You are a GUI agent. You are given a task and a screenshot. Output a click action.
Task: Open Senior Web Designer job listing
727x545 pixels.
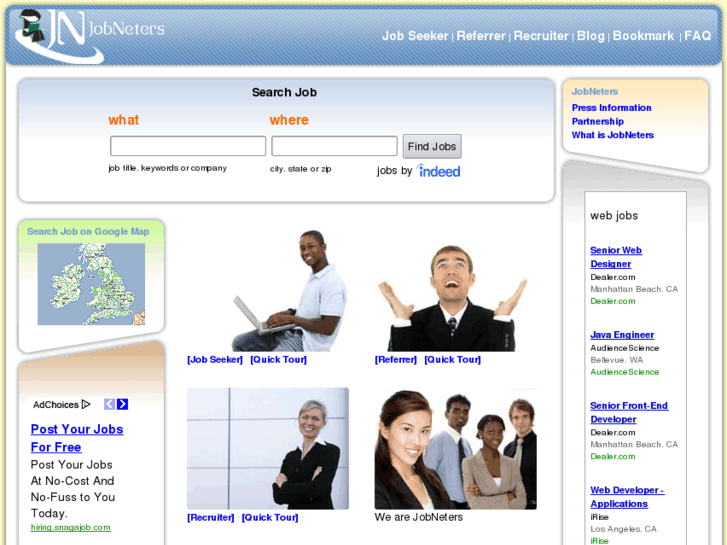coord(616,257)
